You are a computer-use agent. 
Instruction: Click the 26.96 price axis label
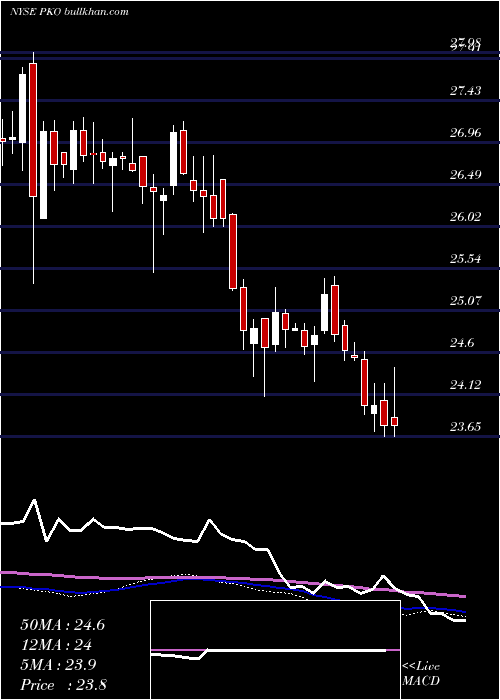[466, 133]
